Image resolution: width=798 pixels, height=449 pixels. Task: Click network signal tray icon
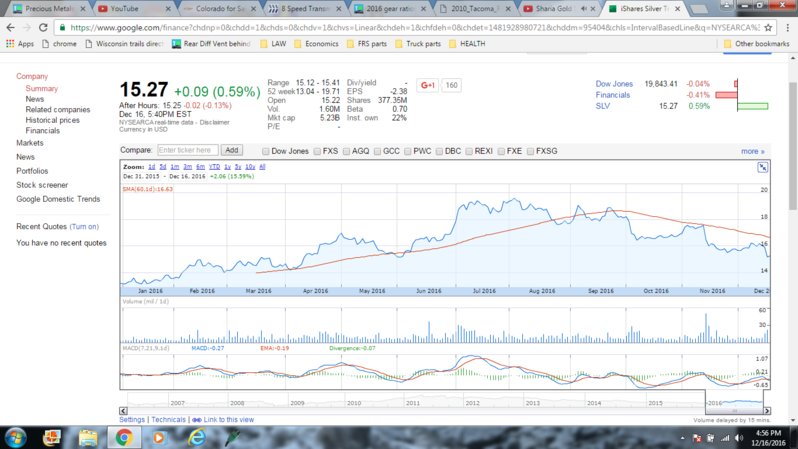click(725, 438)
